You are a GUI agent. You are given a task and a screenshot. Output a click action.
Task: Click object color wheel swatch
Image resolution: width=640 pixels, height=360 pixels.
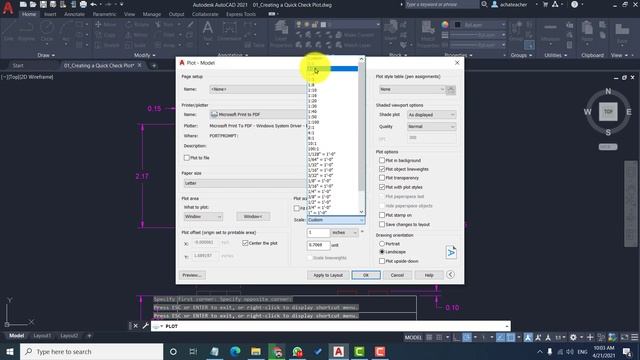(445, 24)
